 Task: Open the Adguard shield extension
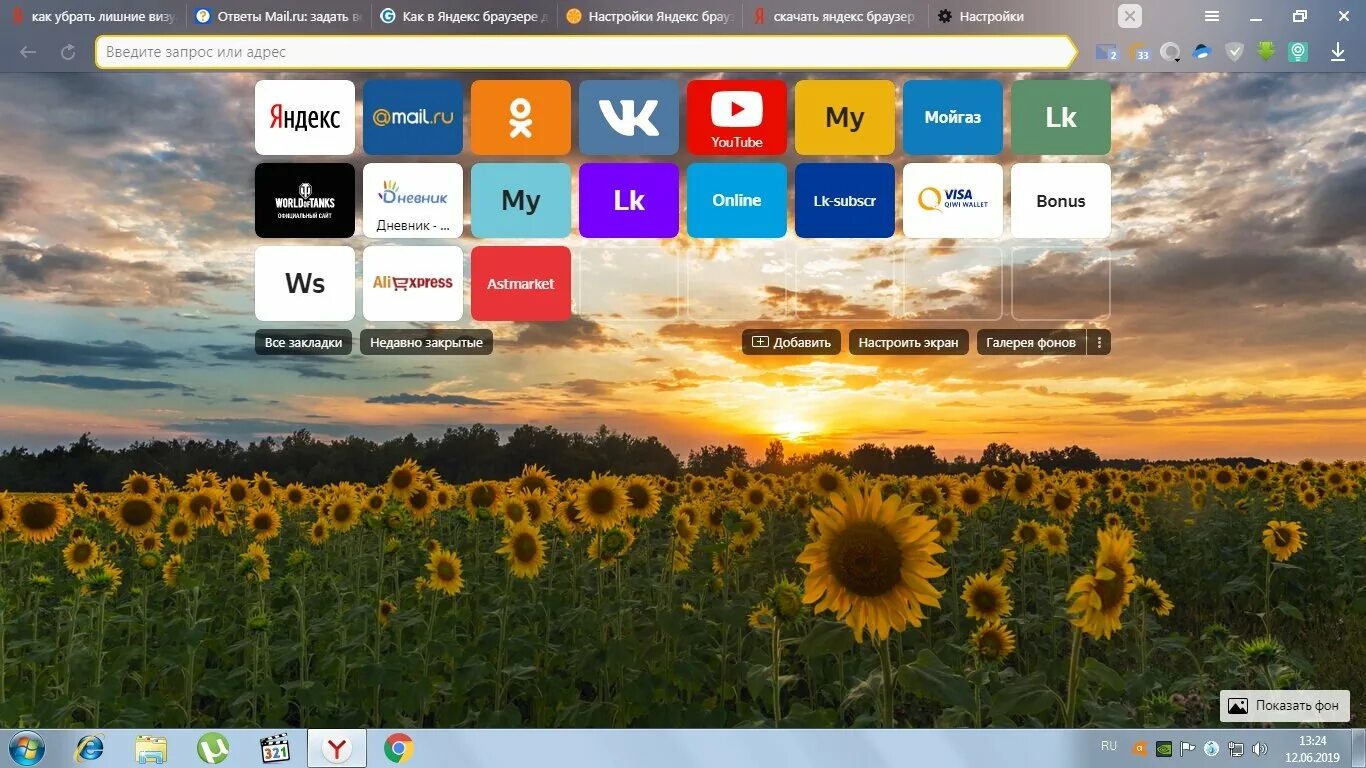coord(1235,52)
